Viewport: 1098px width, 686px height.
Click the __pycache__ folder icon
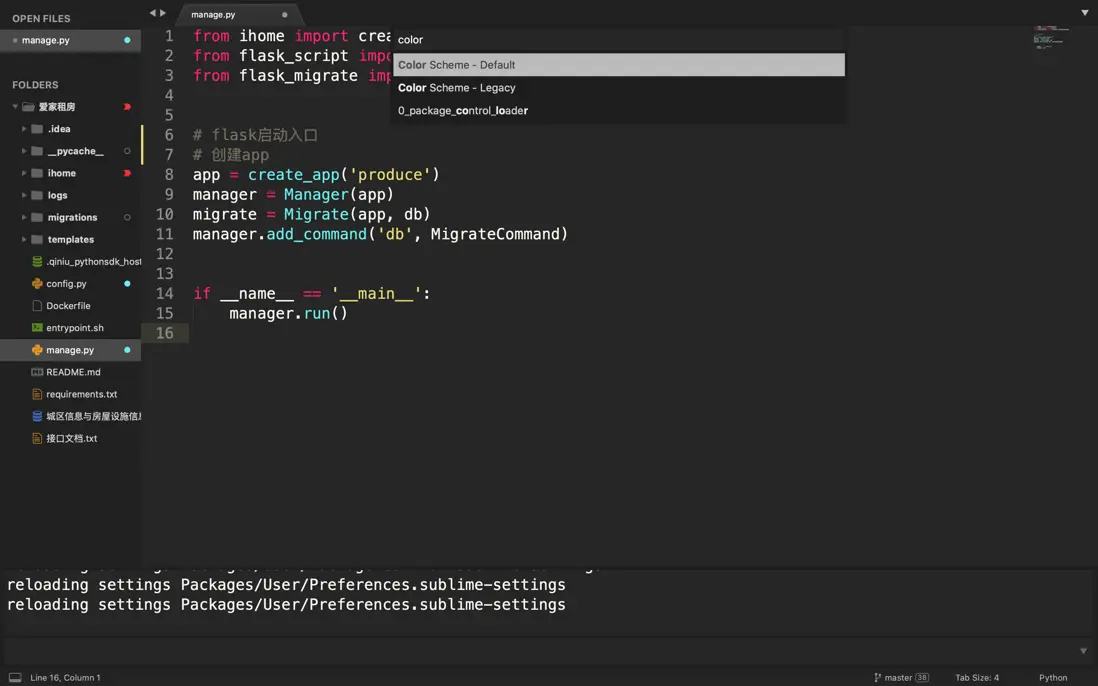click(37, 151)
